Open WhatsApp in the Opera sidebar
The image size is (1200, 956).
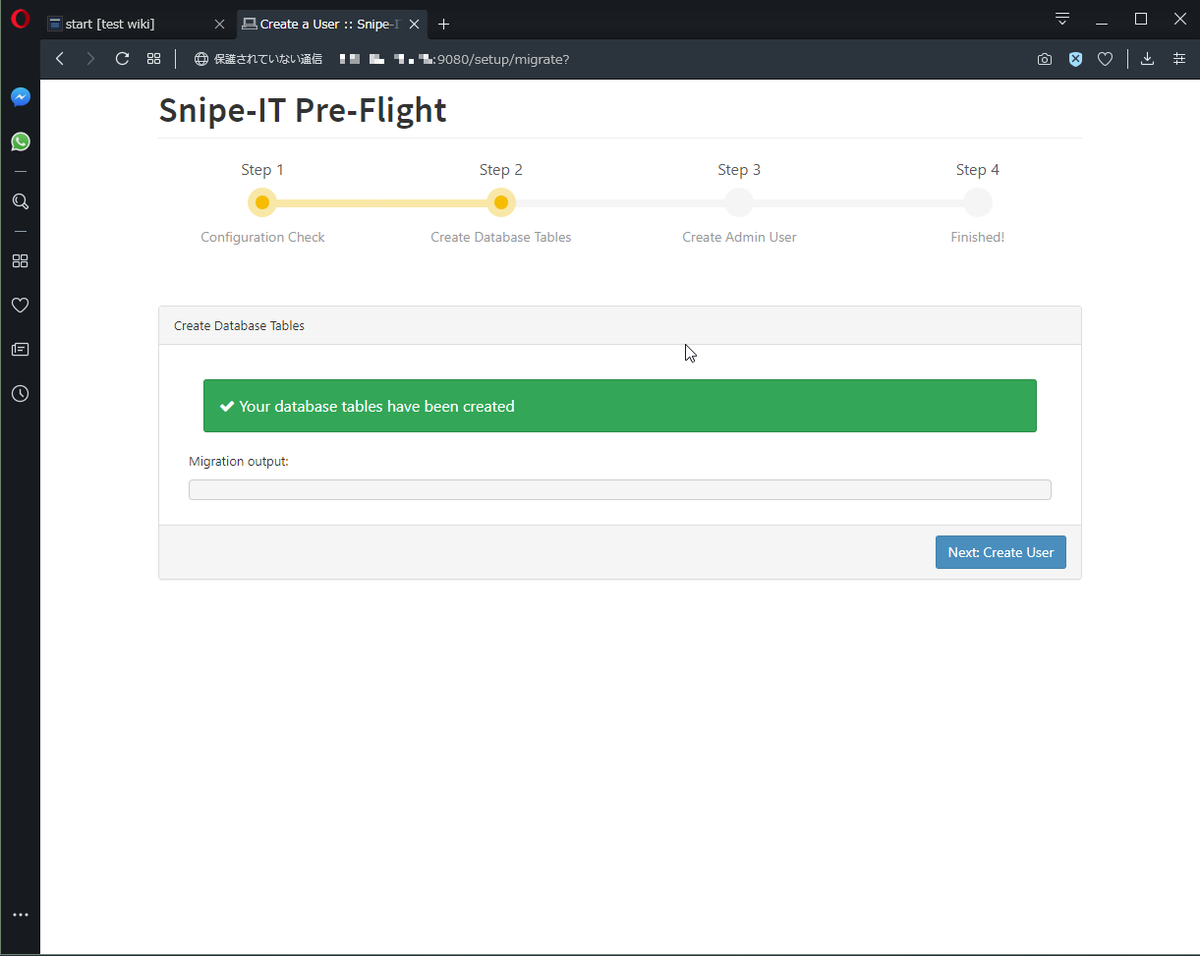pos(20,141)
